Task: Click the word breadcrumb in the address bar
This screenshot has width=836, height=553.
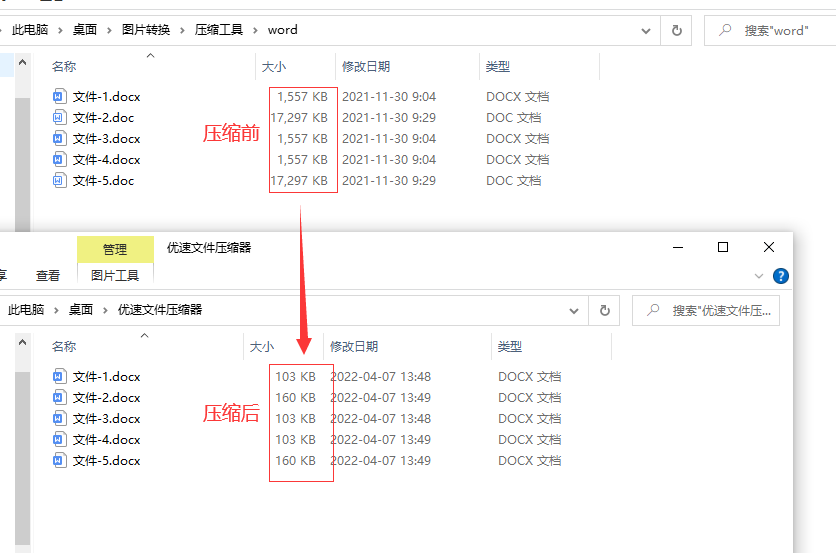Action: (x=283, y=30)
